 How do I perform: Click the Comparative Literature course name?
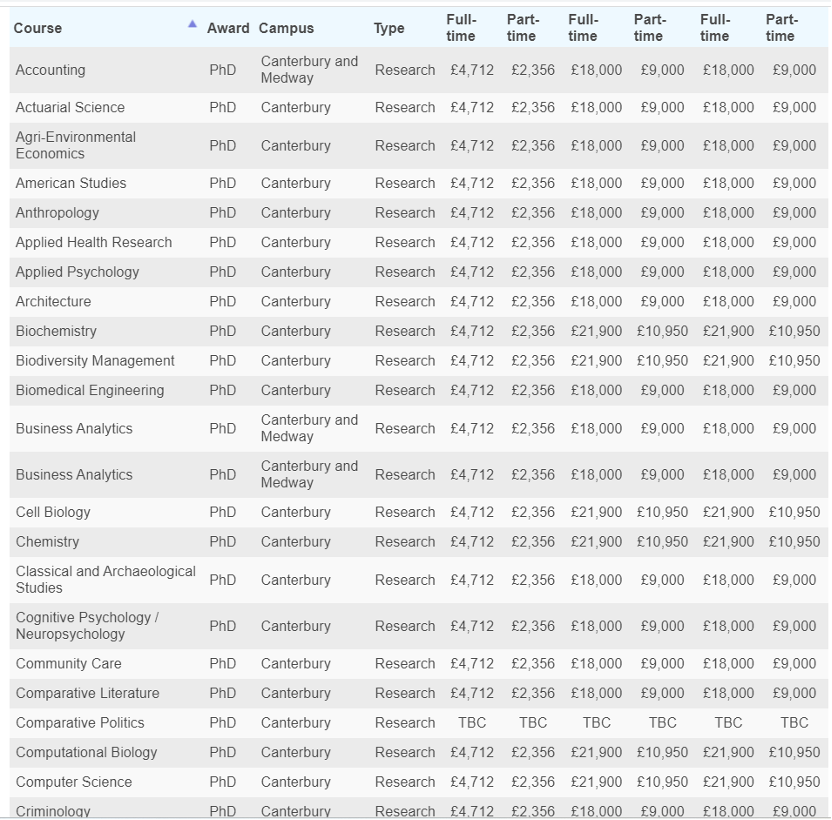(88, 693)
